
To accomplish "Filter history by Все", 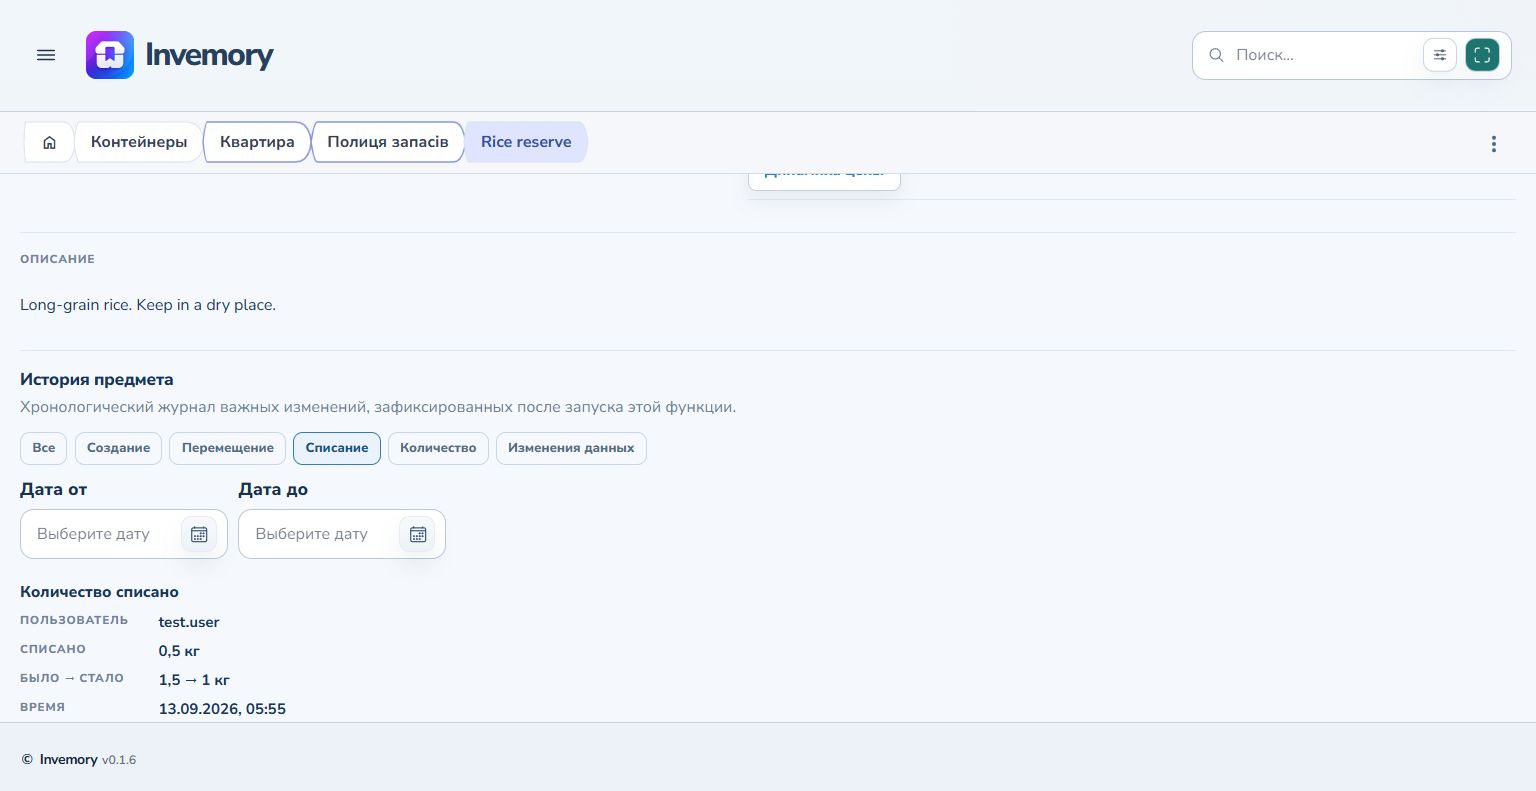I will tap(44, 448).
